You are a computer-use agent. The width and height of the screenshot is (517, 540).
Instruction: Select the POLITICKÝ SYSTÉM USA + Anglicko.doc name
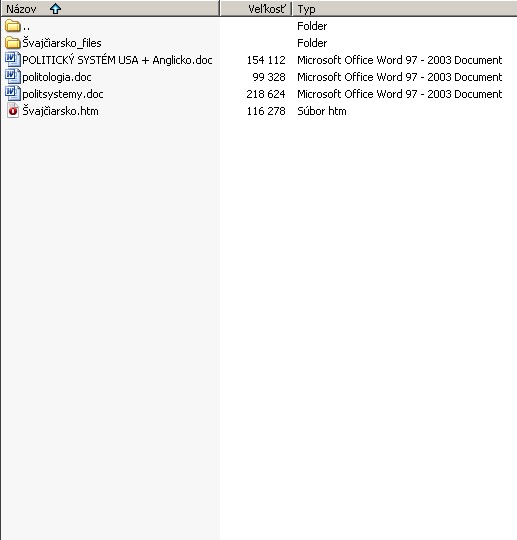117,60
